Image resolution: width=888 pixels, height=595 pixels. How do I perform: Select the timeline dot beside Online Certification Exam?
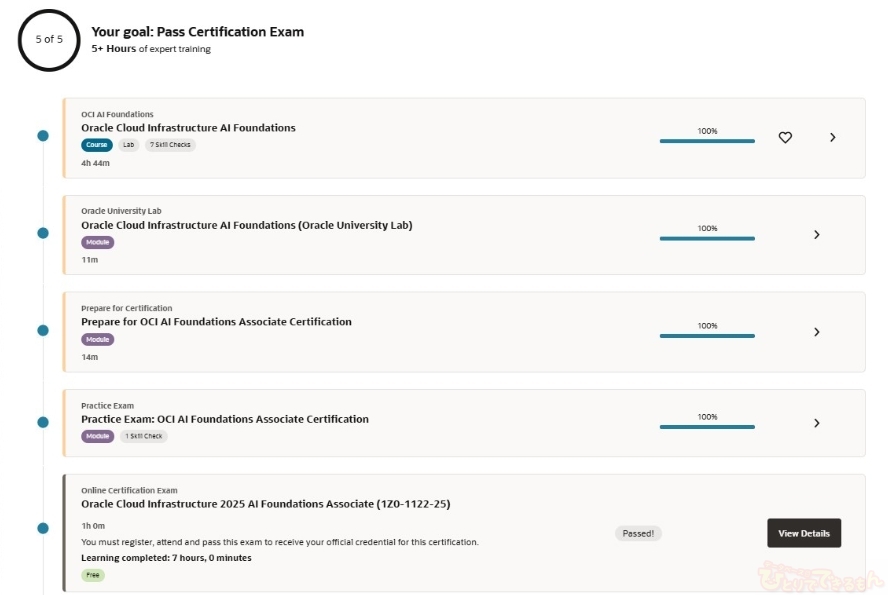tap(43, 528)
